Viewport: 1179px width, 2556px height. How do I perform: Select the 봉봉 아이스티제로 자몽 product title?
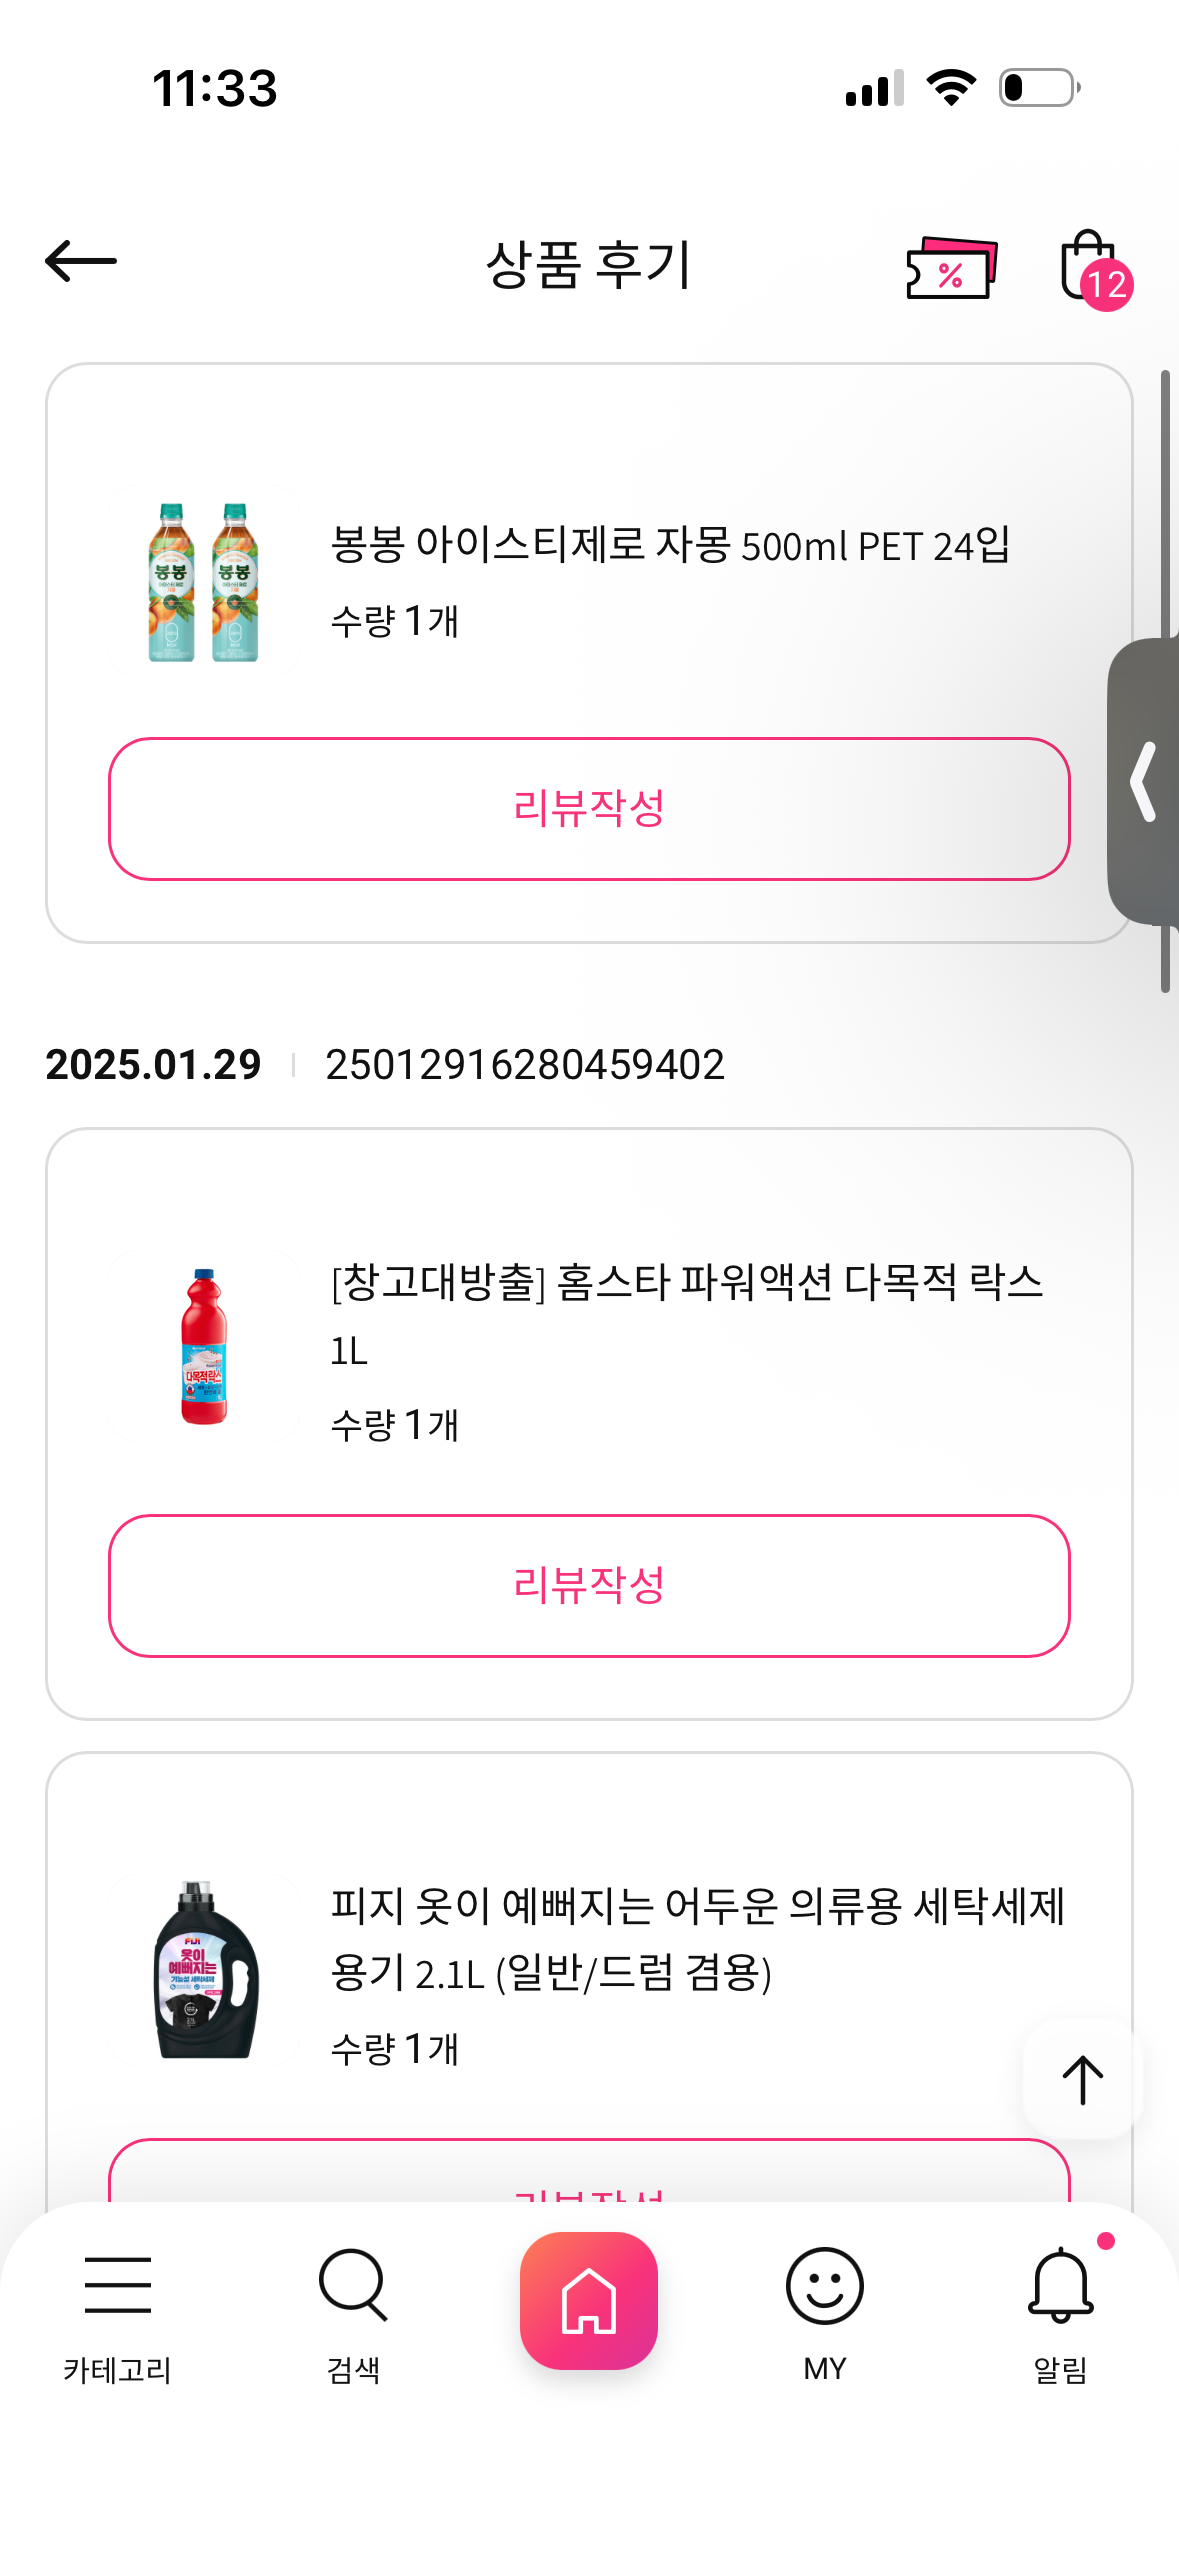click(670, 546)
